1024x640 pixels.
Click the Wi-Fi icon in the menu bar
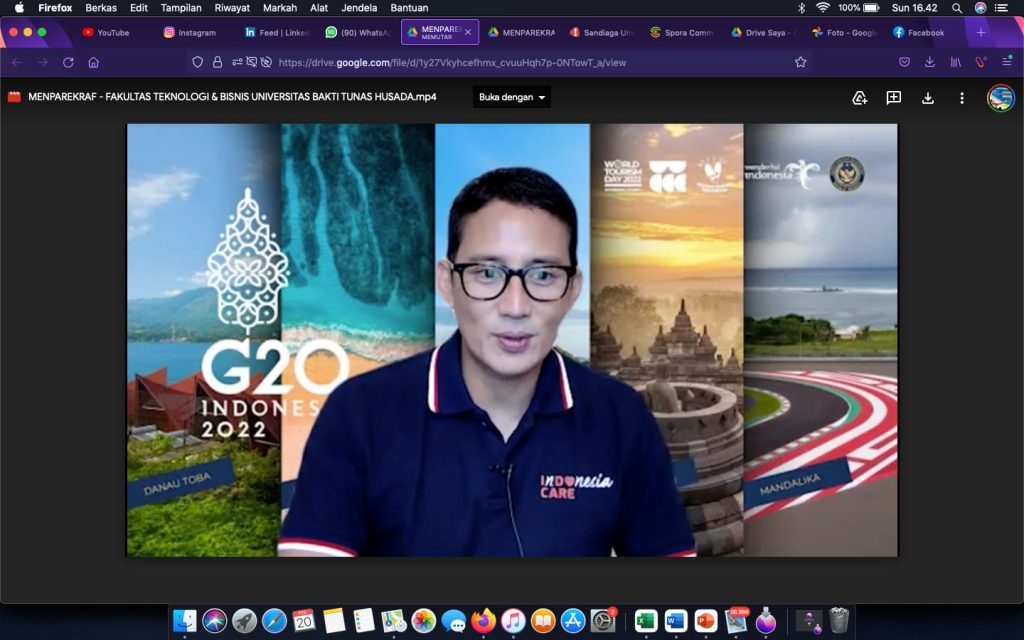(x=823, y=8)
